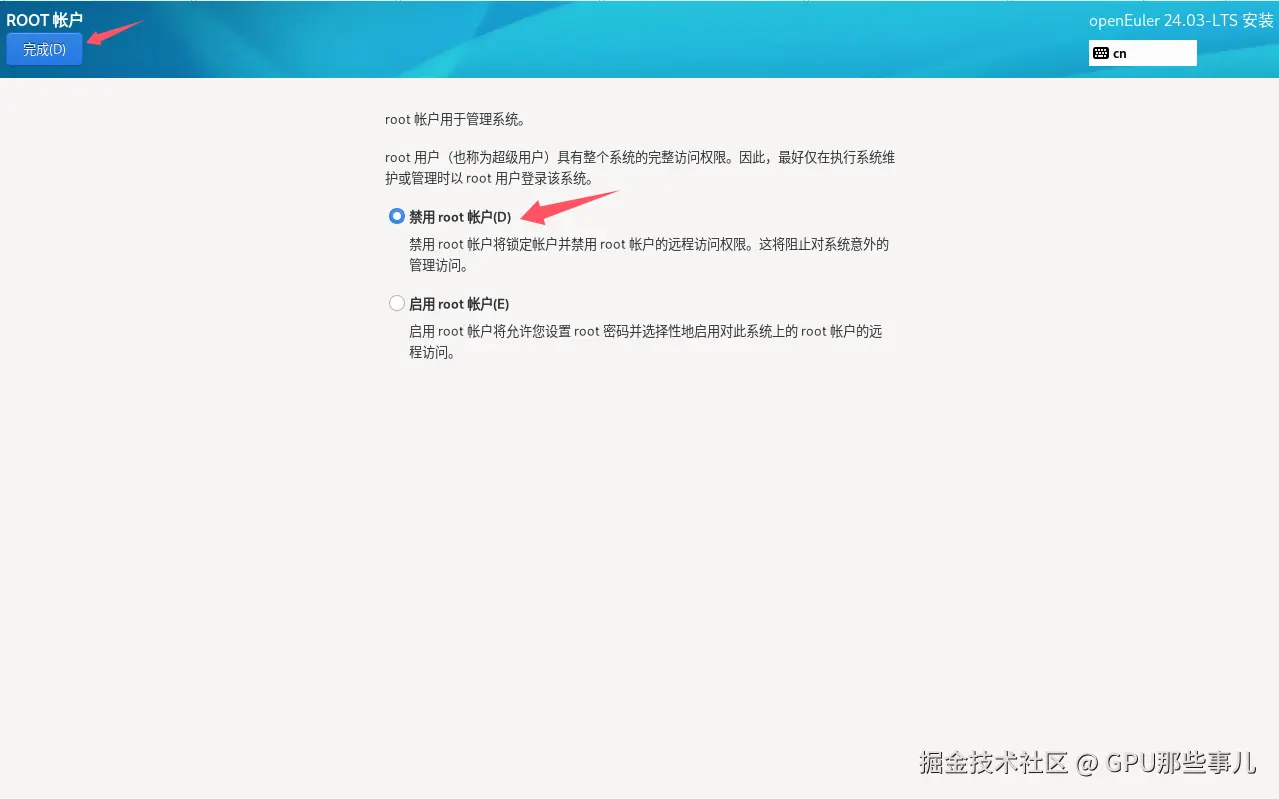Click the keyboard icon beside cn

(x=1101, y=54)
